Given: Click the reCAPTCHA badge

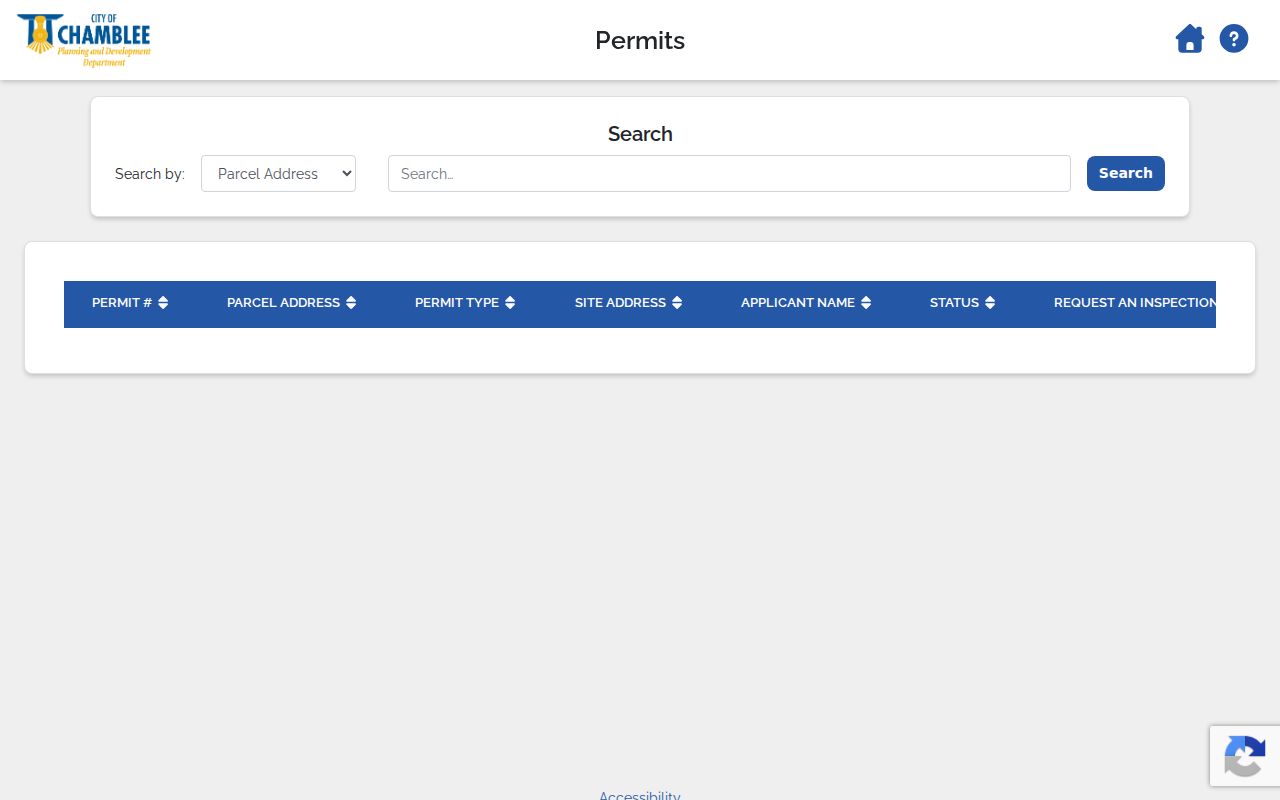Looking at the screenshot, I should (x=1245, y=756).
